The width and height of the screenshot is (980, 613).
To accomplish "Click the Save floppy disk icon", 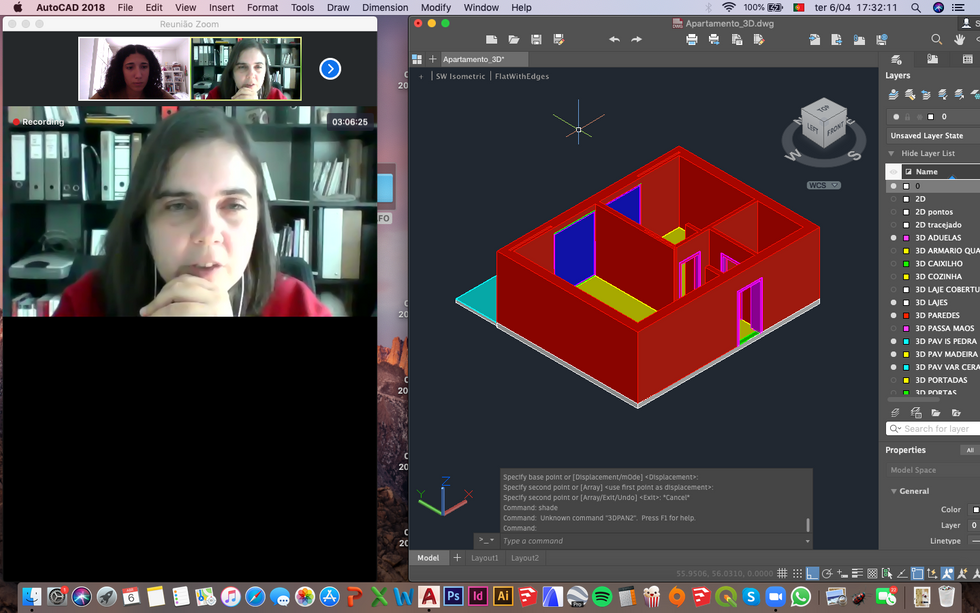I will pyautogui.click(x=536, y=39).
